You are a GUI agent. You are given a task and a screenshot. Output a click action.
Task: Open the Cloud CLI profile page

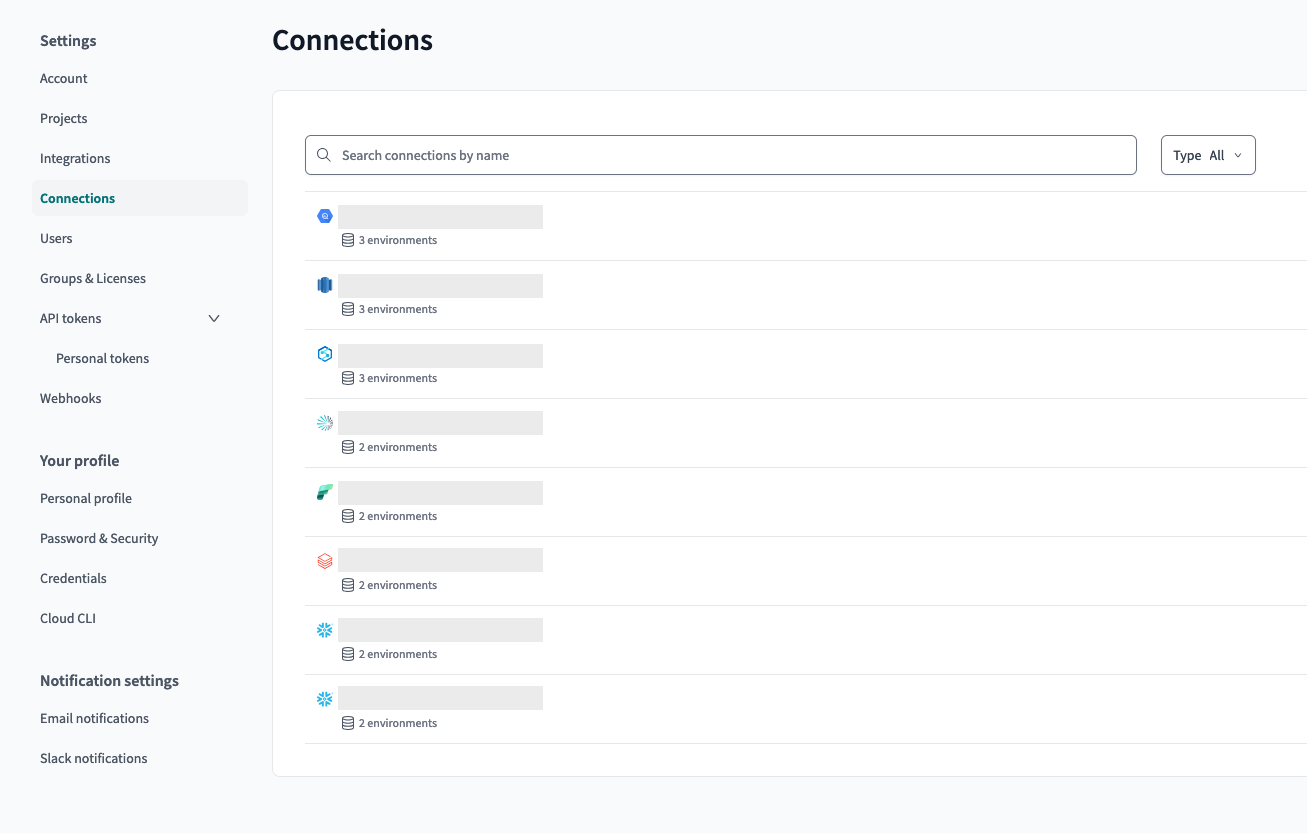(68, 618)
